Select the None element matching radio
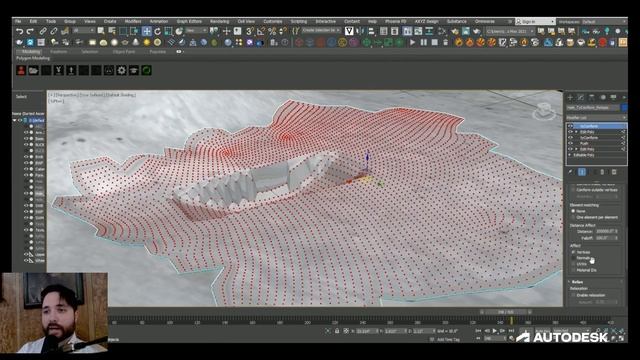 [x=573, y=211]
